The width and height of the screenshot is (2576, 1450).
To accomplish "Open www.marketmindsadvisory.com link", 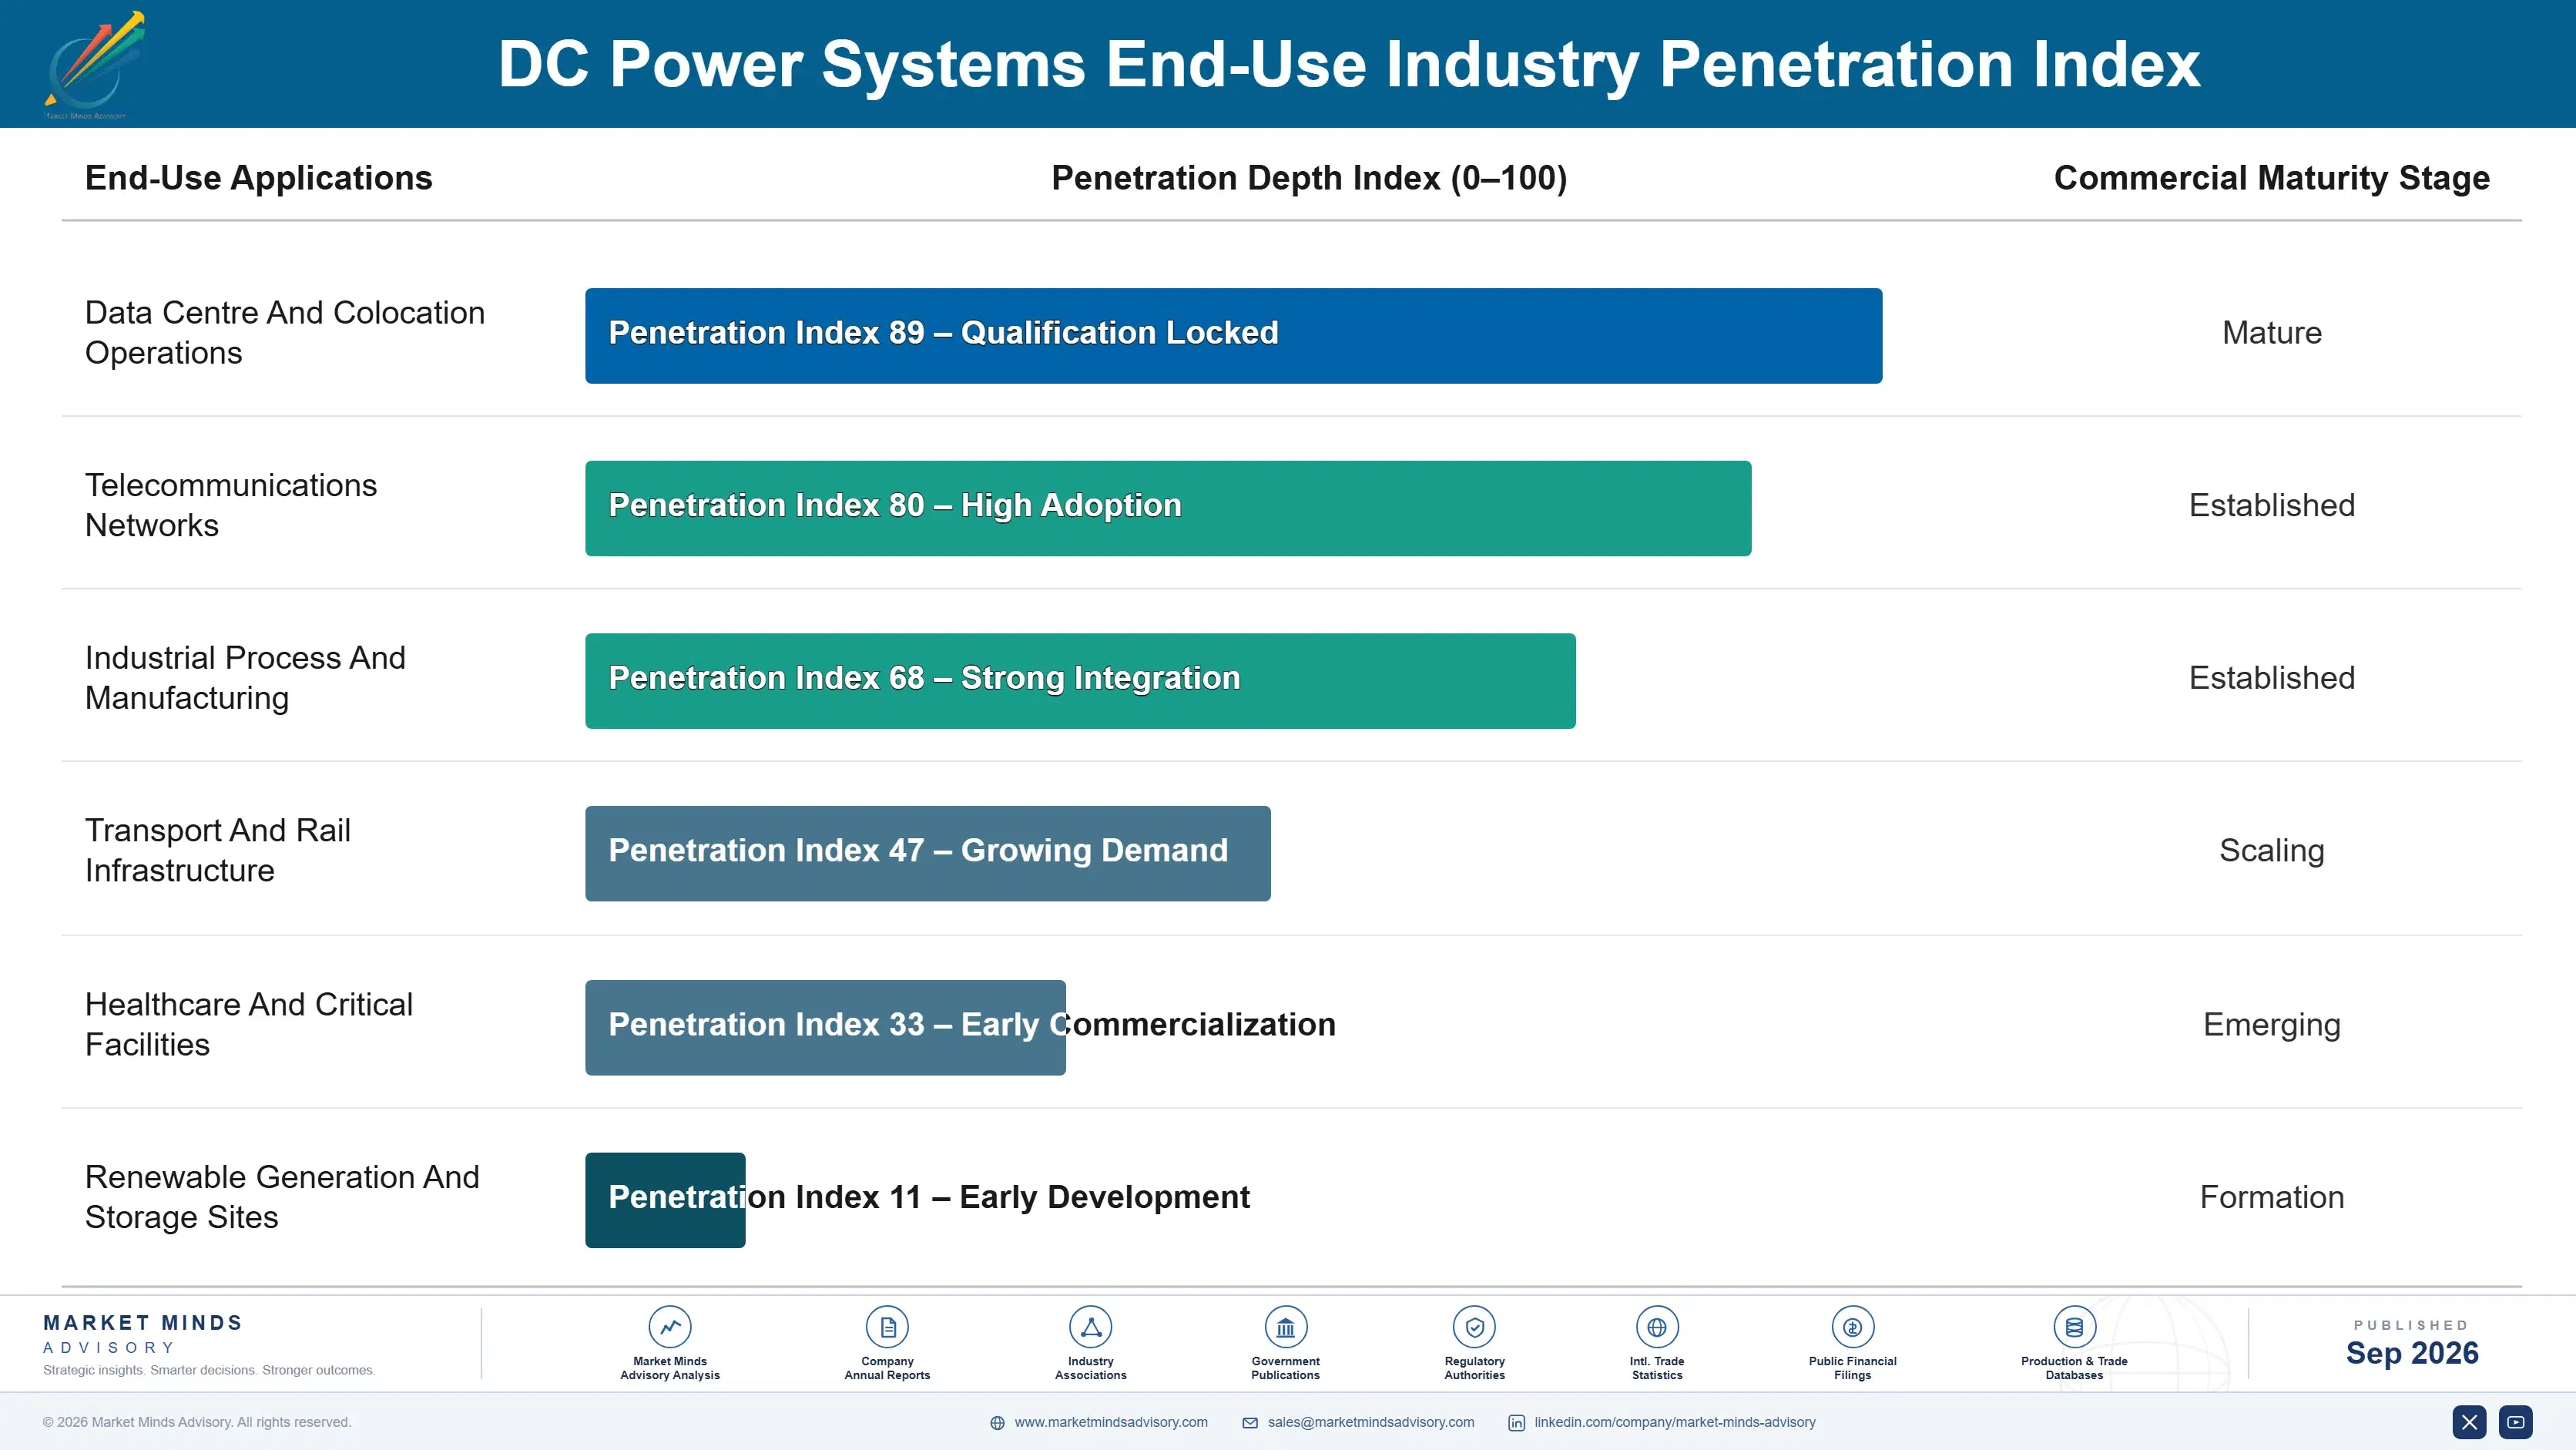I will [x=1111, y=1422].
